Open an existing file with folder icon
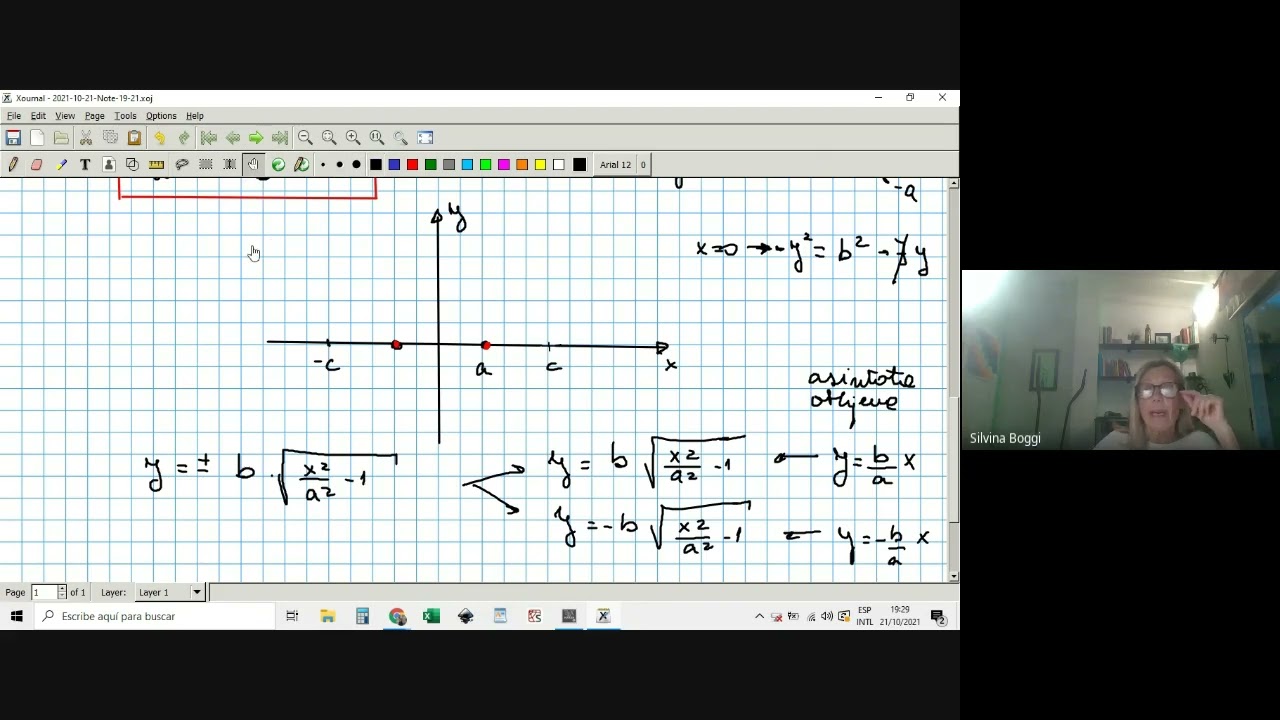Viewport: 1280px width, 720px height. coord(61,138)
